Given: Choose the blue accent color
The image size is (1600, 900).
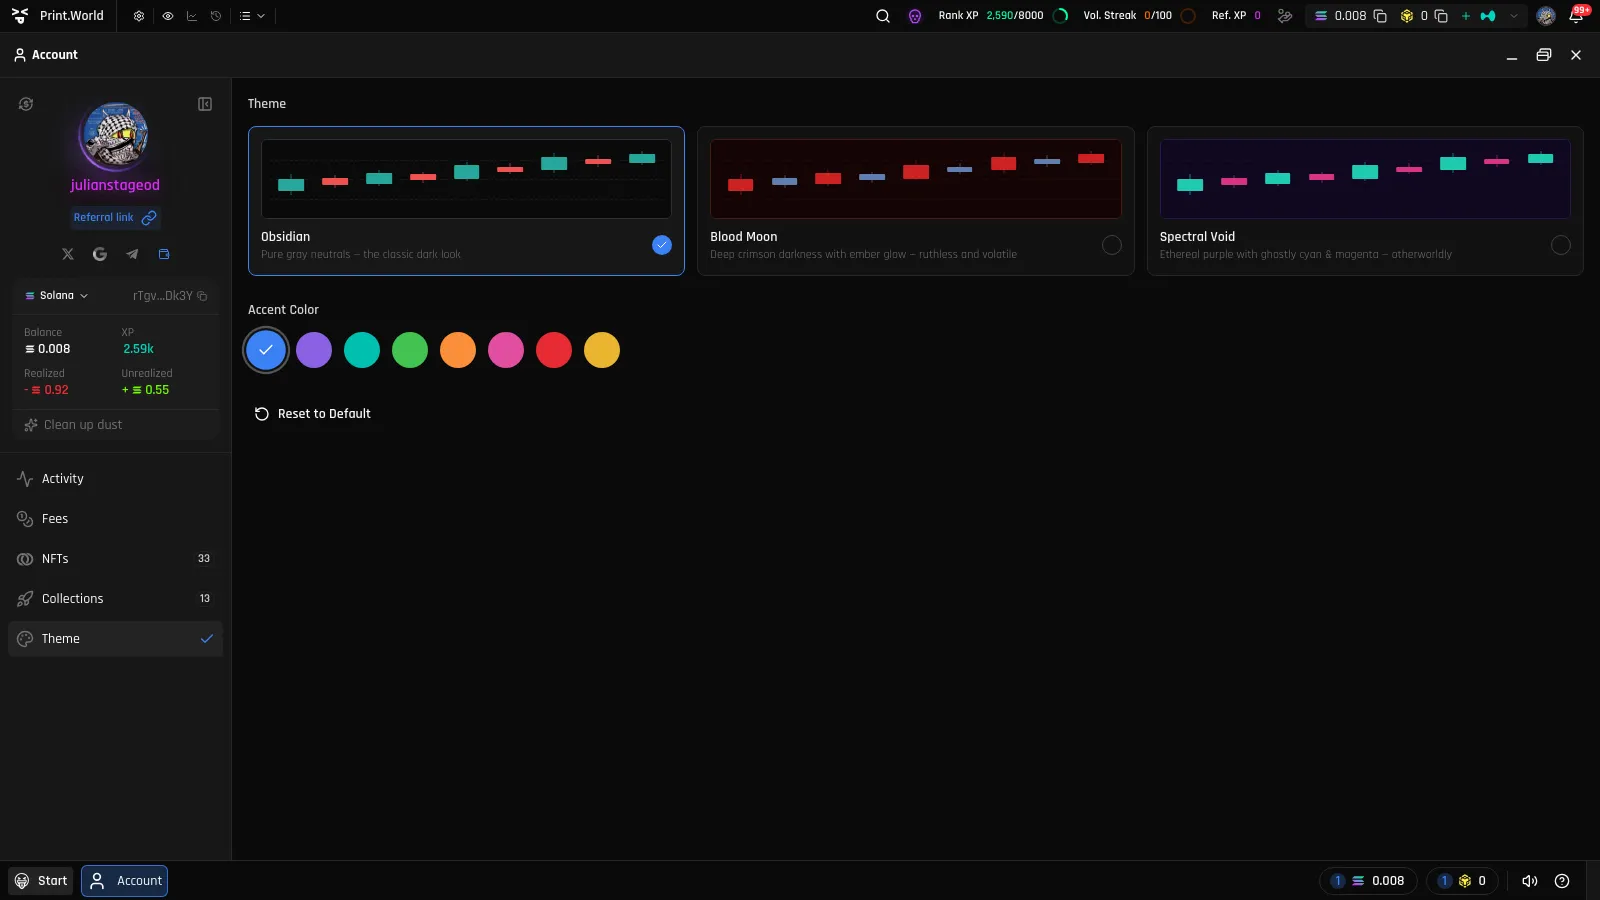Looking at the screenshot, I should pyautogui.click(x=266, y=350).
